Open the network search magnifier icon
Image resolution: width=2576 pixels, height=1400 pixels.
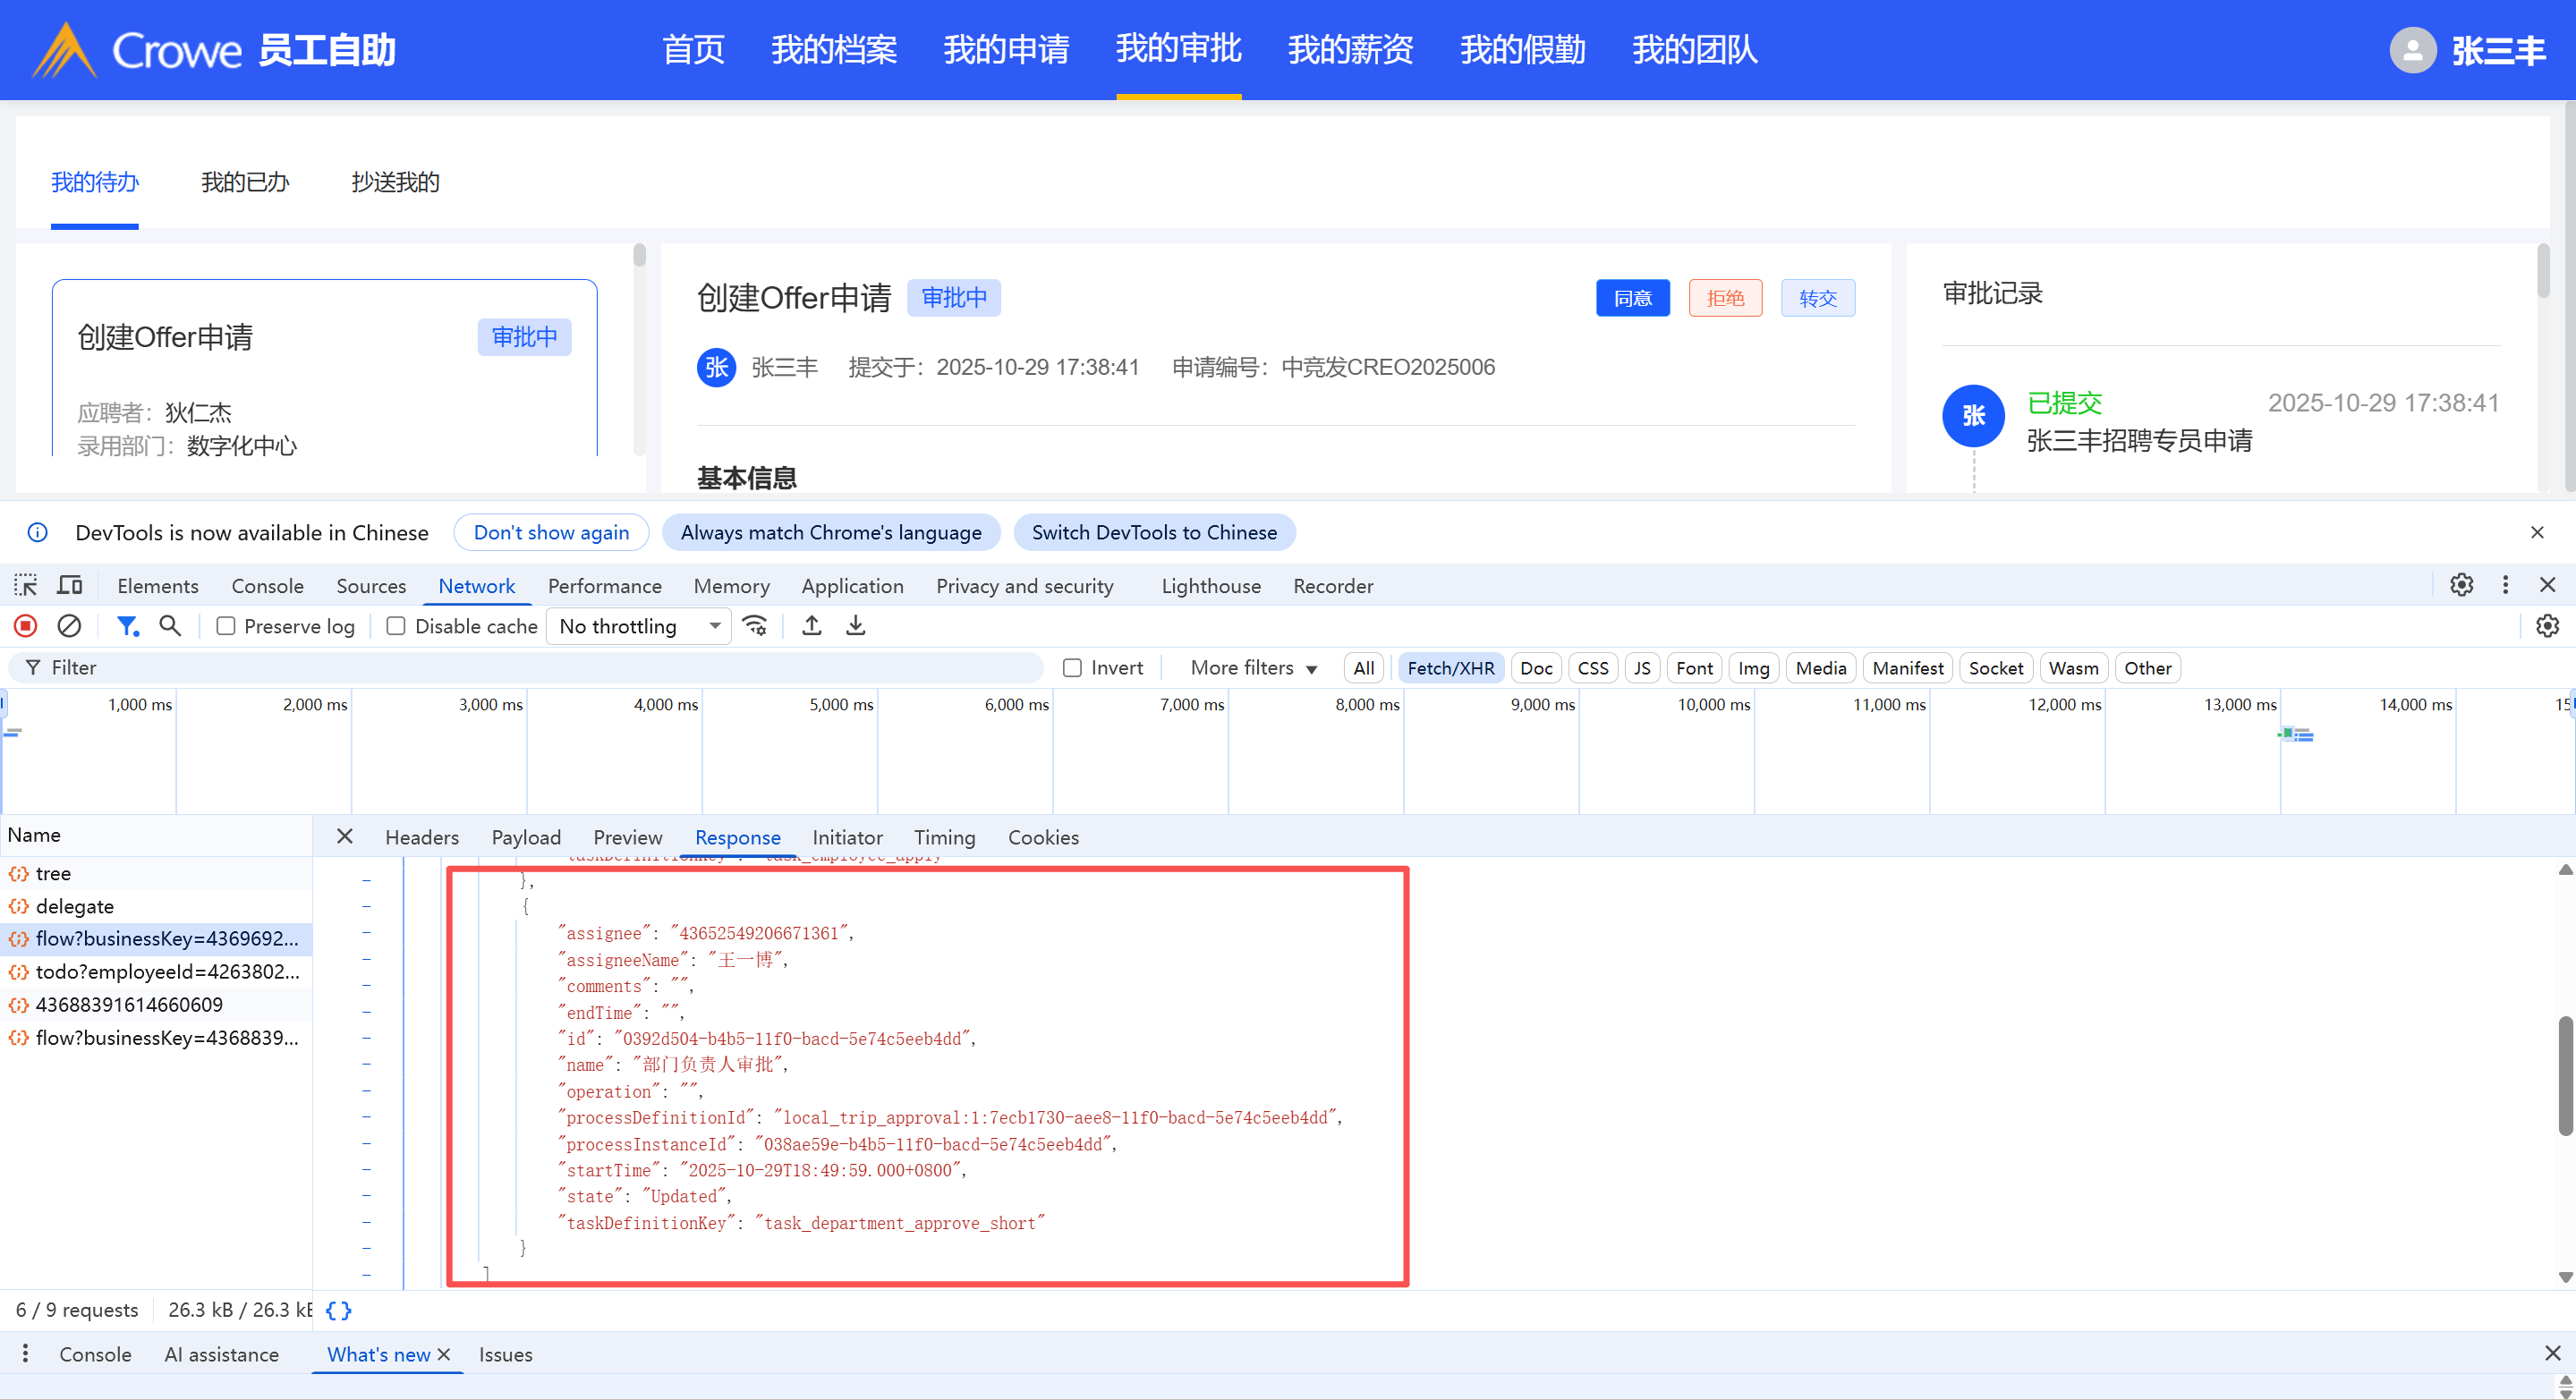pyautogui.click(x=170, y=626)
